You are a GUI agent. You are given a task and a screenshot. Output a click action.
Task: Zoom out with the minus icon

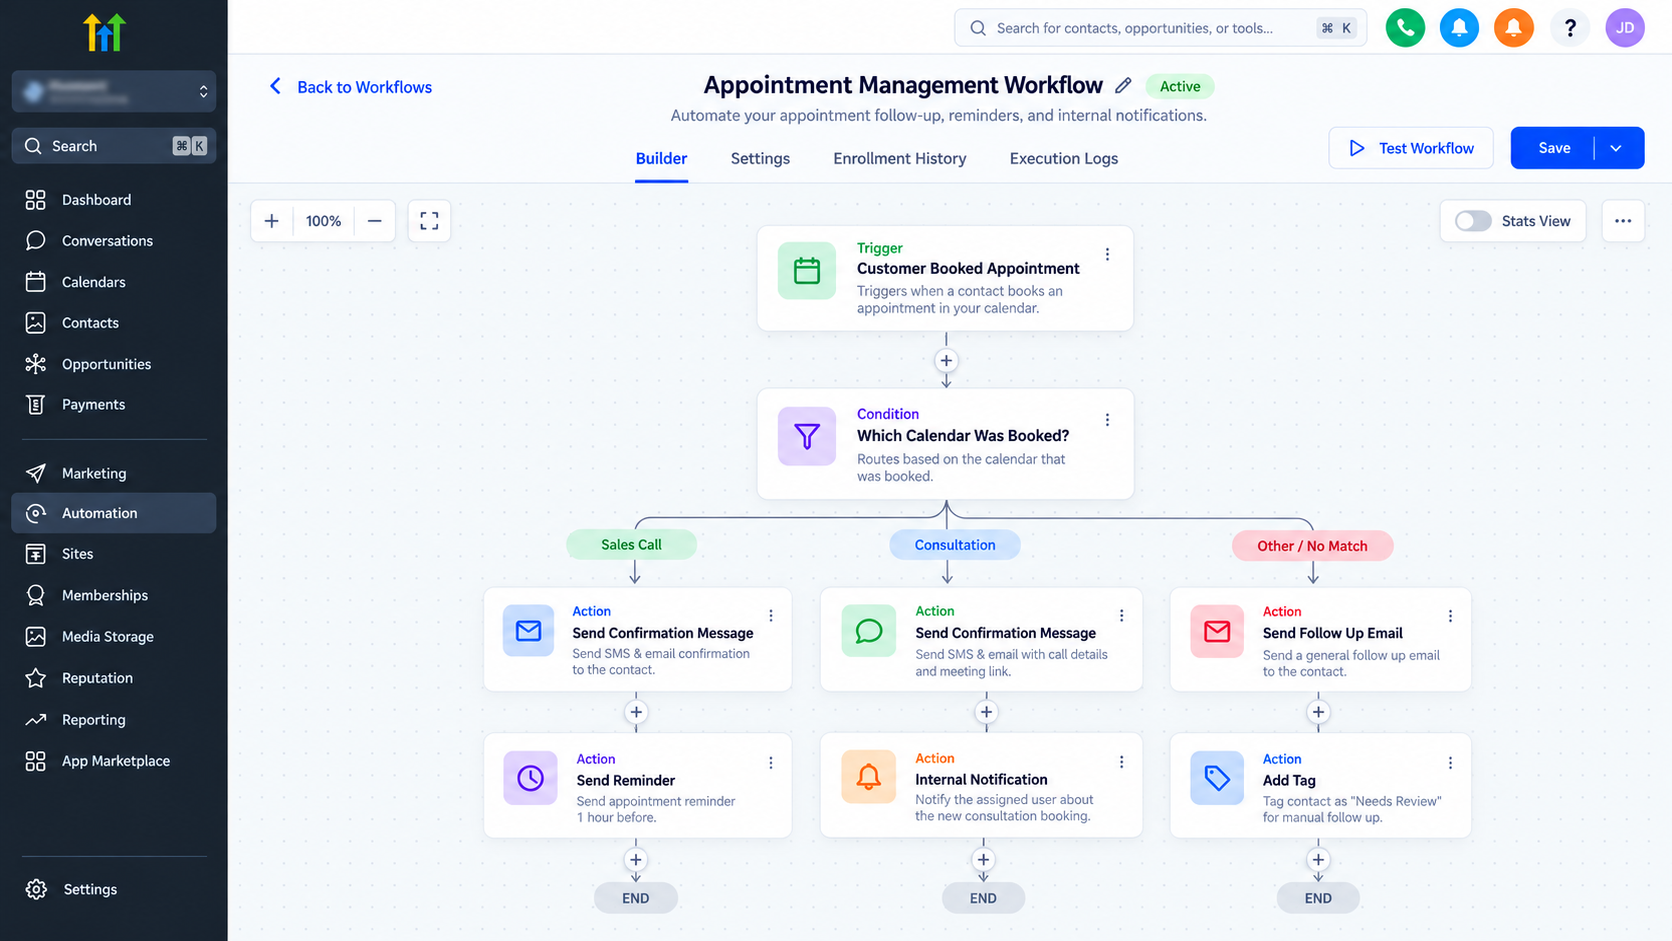(375, 221)
